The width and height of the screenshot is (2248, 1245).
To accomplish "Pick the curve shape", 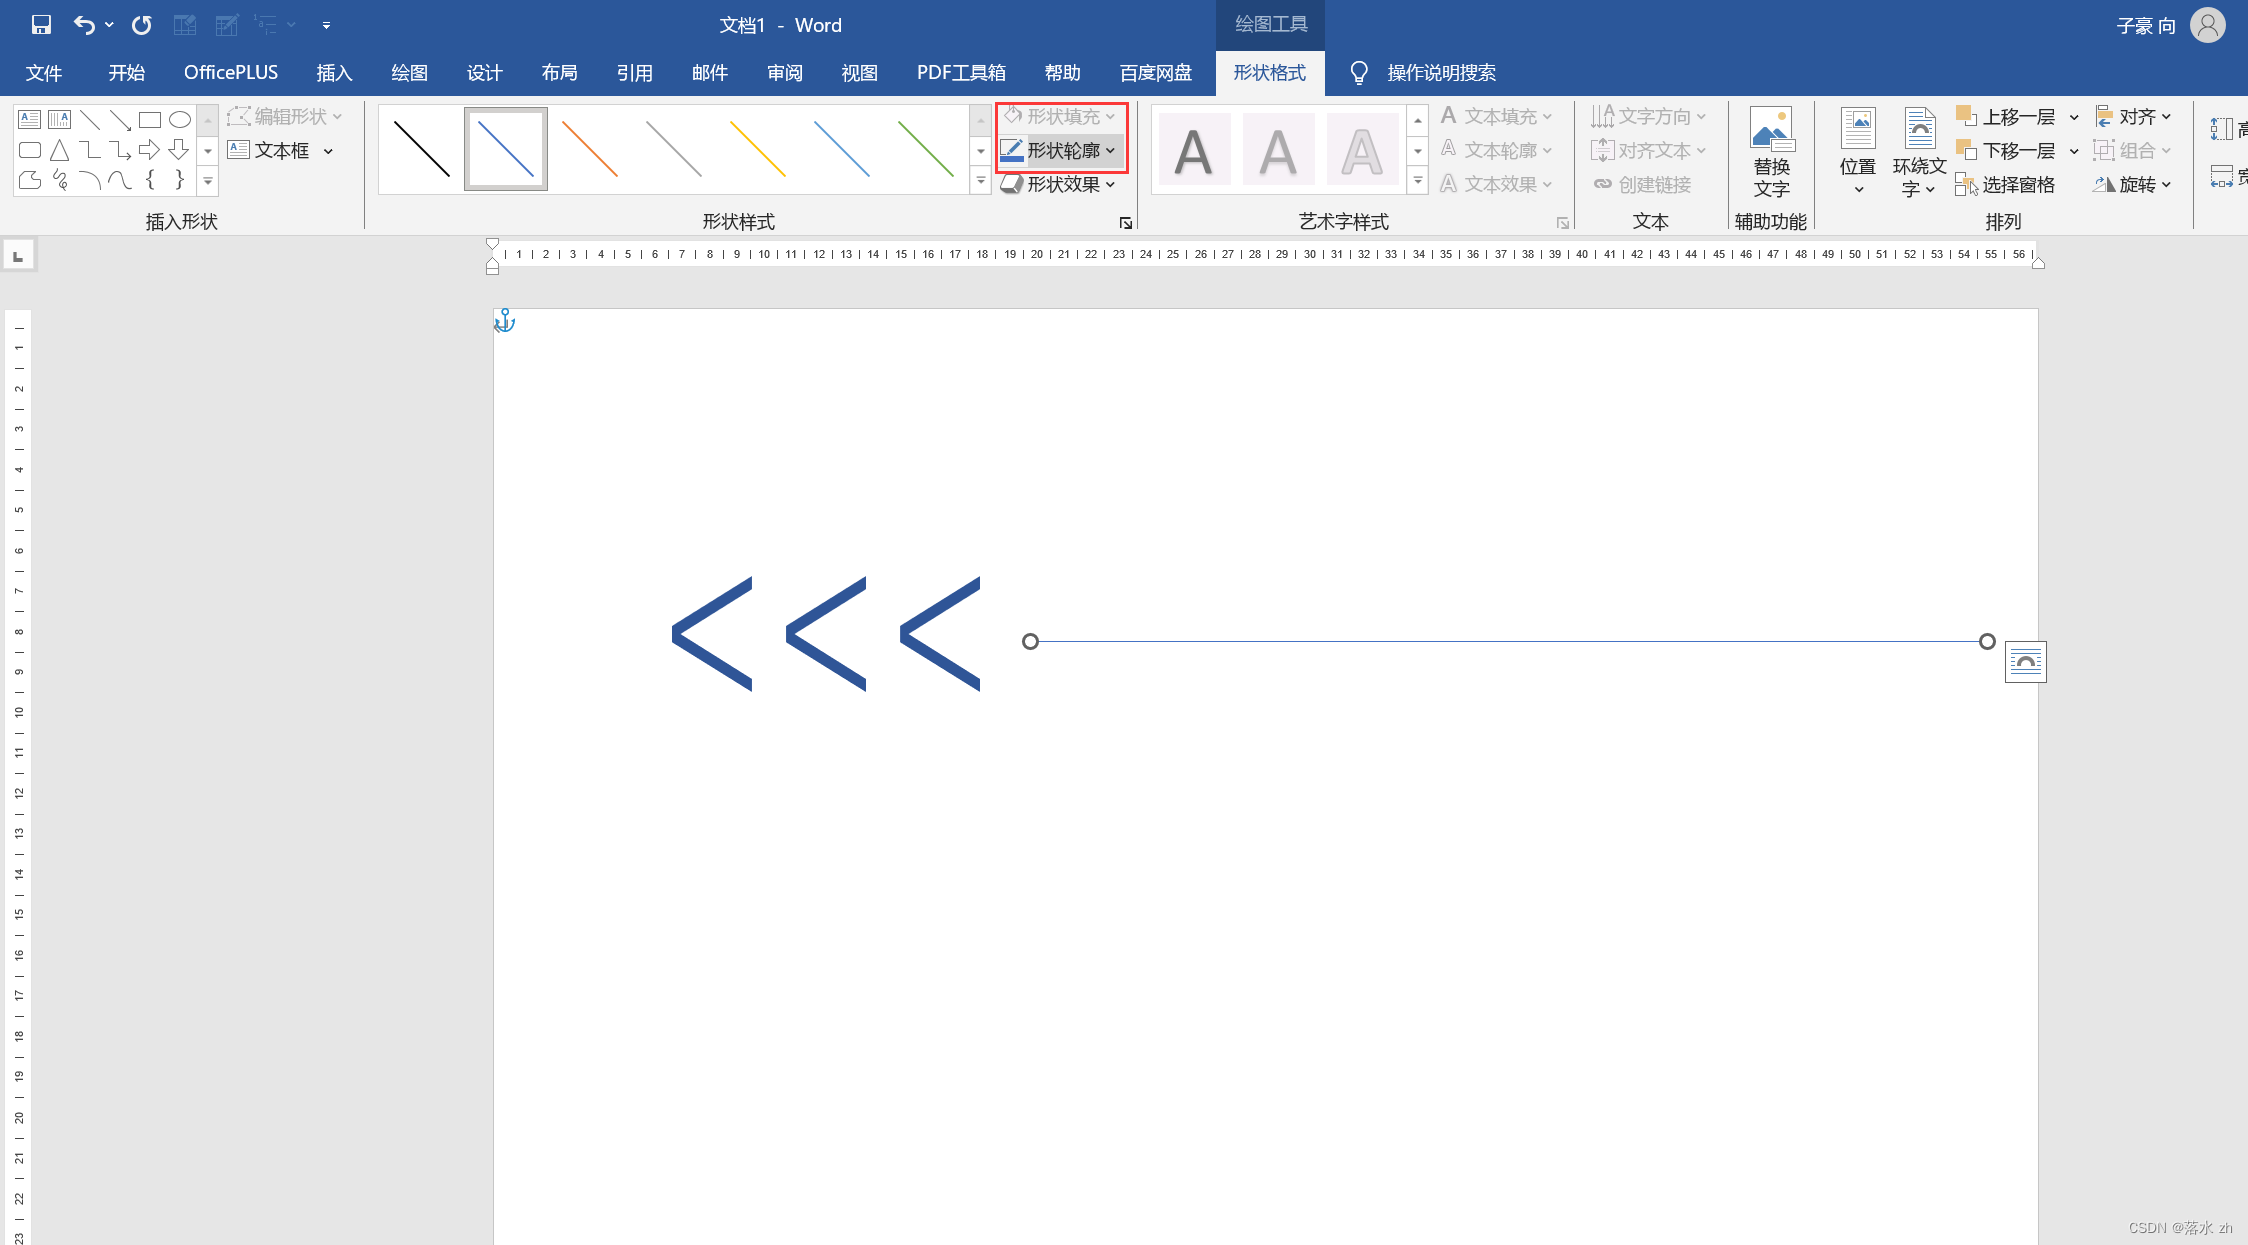I will tap(120, 180).
